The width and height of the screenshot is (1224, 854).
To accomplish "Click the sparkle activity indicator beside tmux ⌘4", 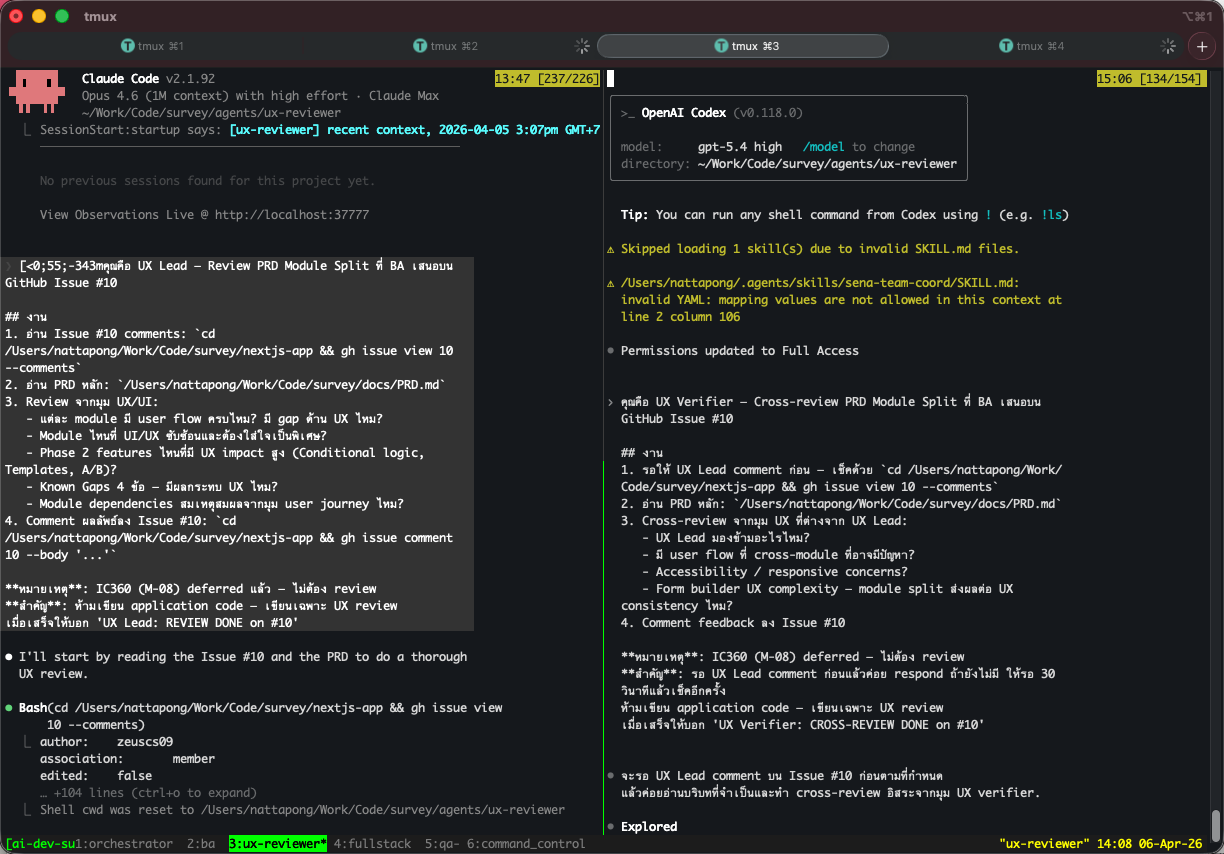I will [x=1166, y=46].
